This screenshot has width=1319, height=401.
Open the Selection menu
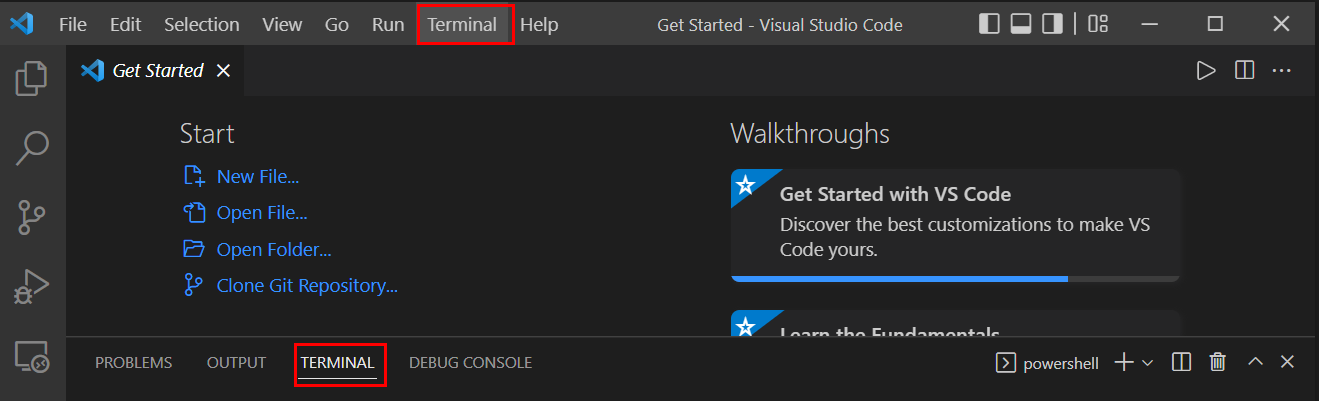click(202, 24)
